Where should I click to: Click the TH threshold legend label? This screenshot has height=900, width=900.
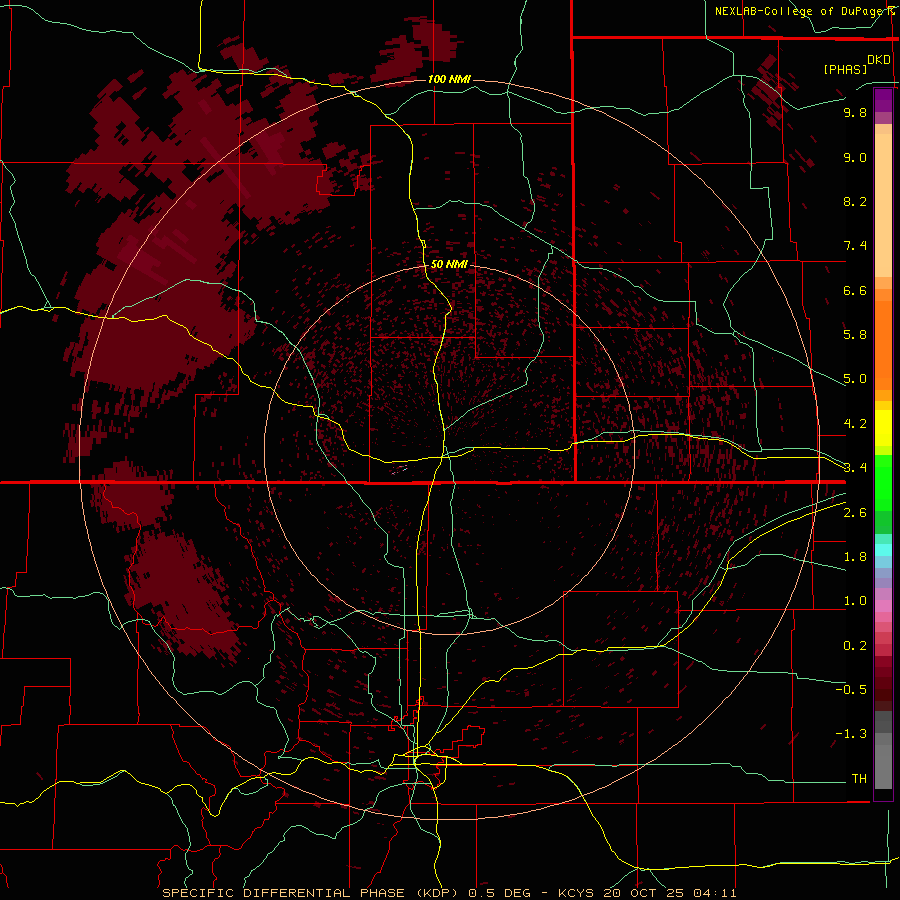859,779
